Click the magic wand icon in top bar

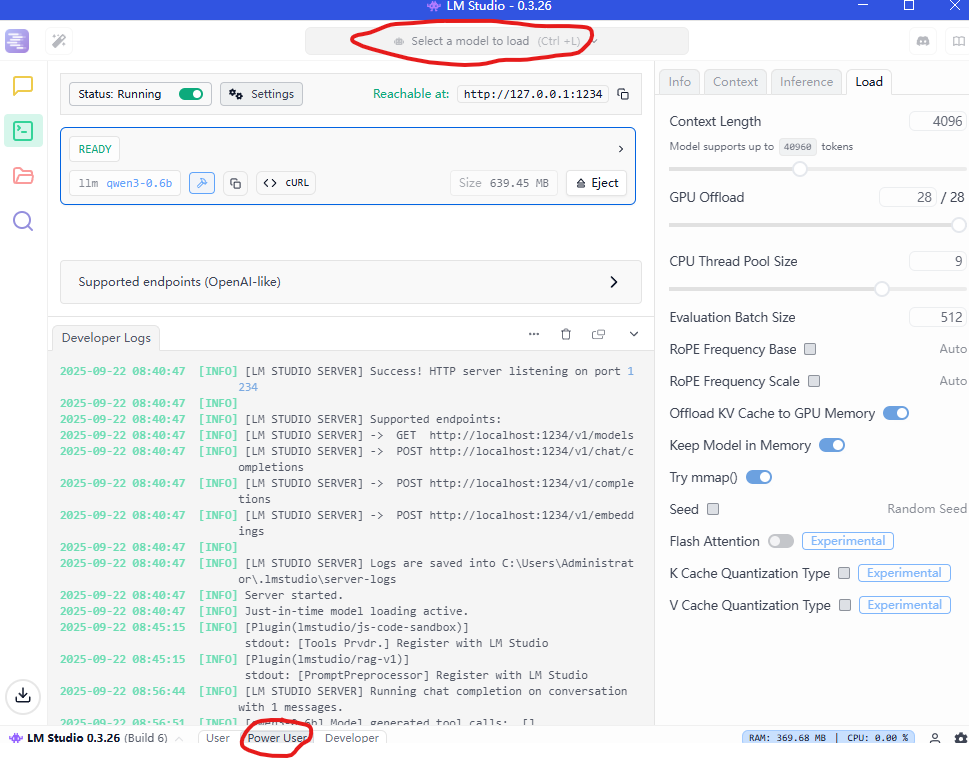tap(59, 41)
